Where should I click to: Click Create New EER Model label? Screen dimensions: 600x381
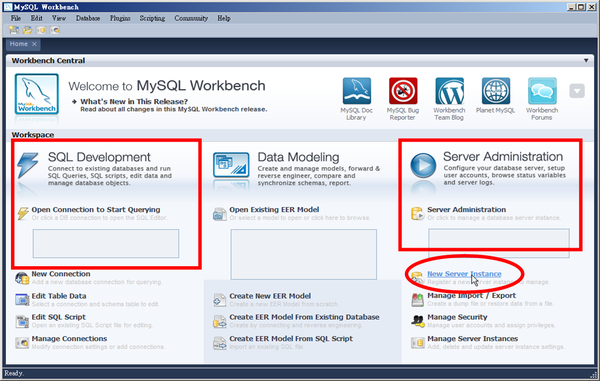(270, 296)
